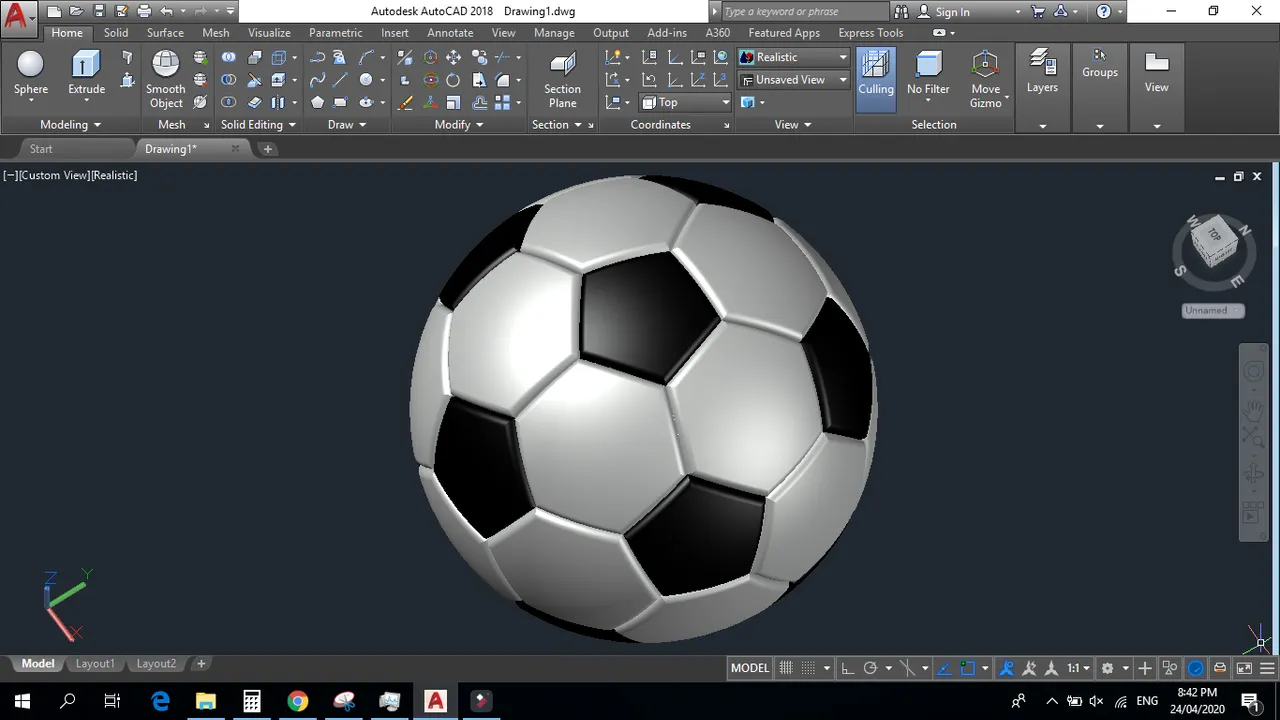Click the Sphere modeling tool

(x=31, y=73)
